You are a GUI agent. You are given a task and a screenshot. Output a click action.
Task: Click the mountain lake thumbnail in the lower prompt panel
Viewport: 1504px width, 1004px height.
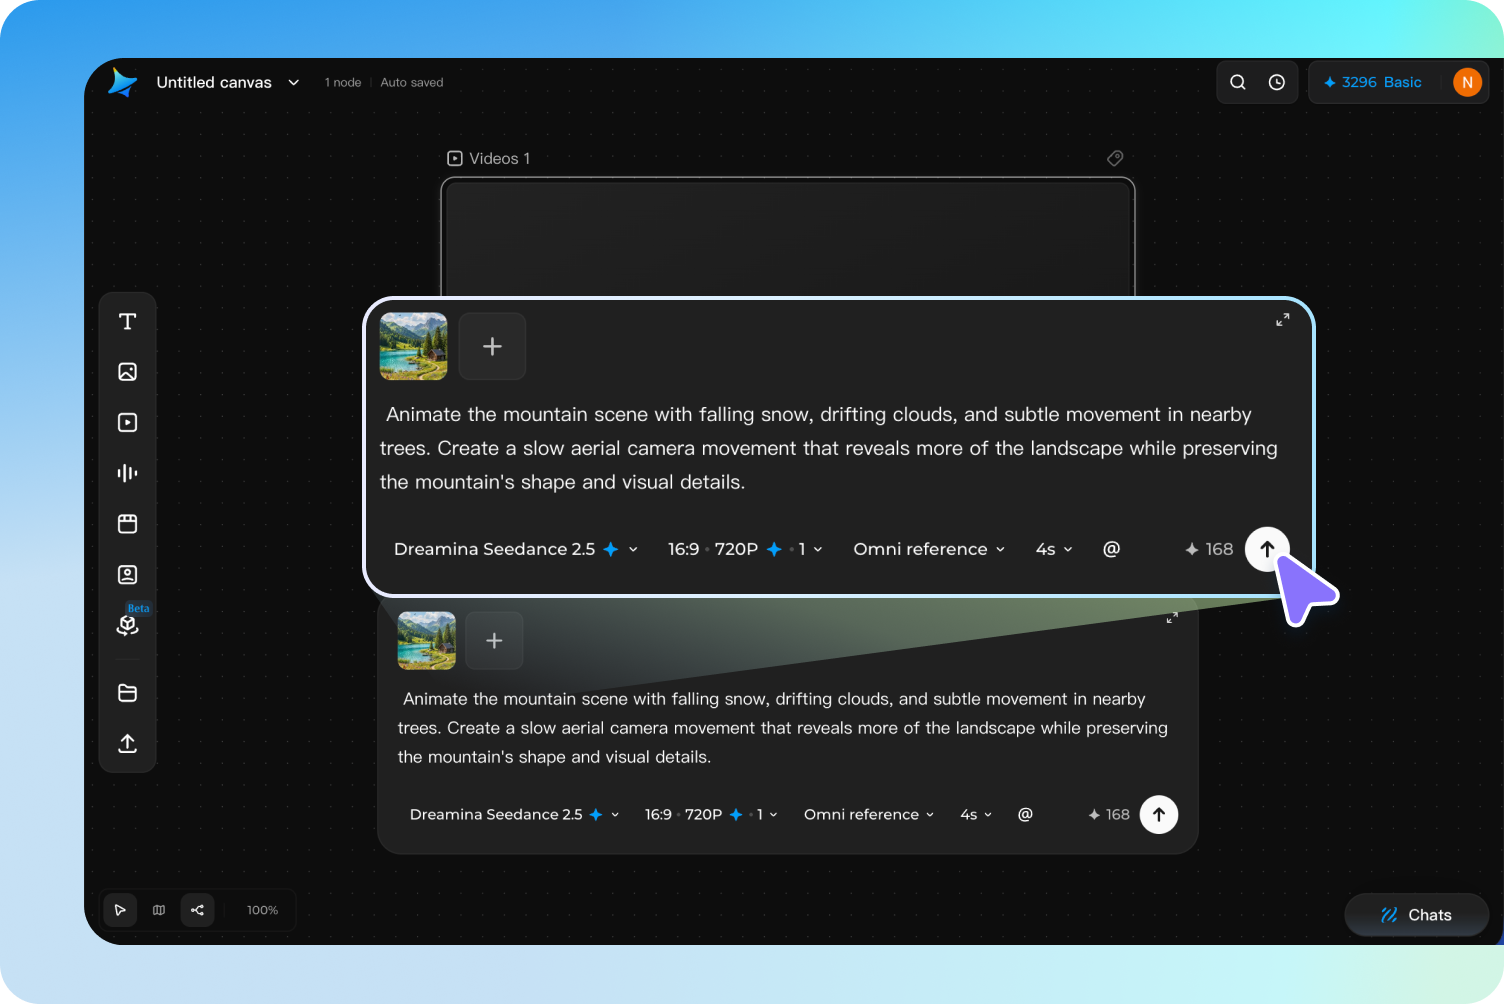pos(427,641)
